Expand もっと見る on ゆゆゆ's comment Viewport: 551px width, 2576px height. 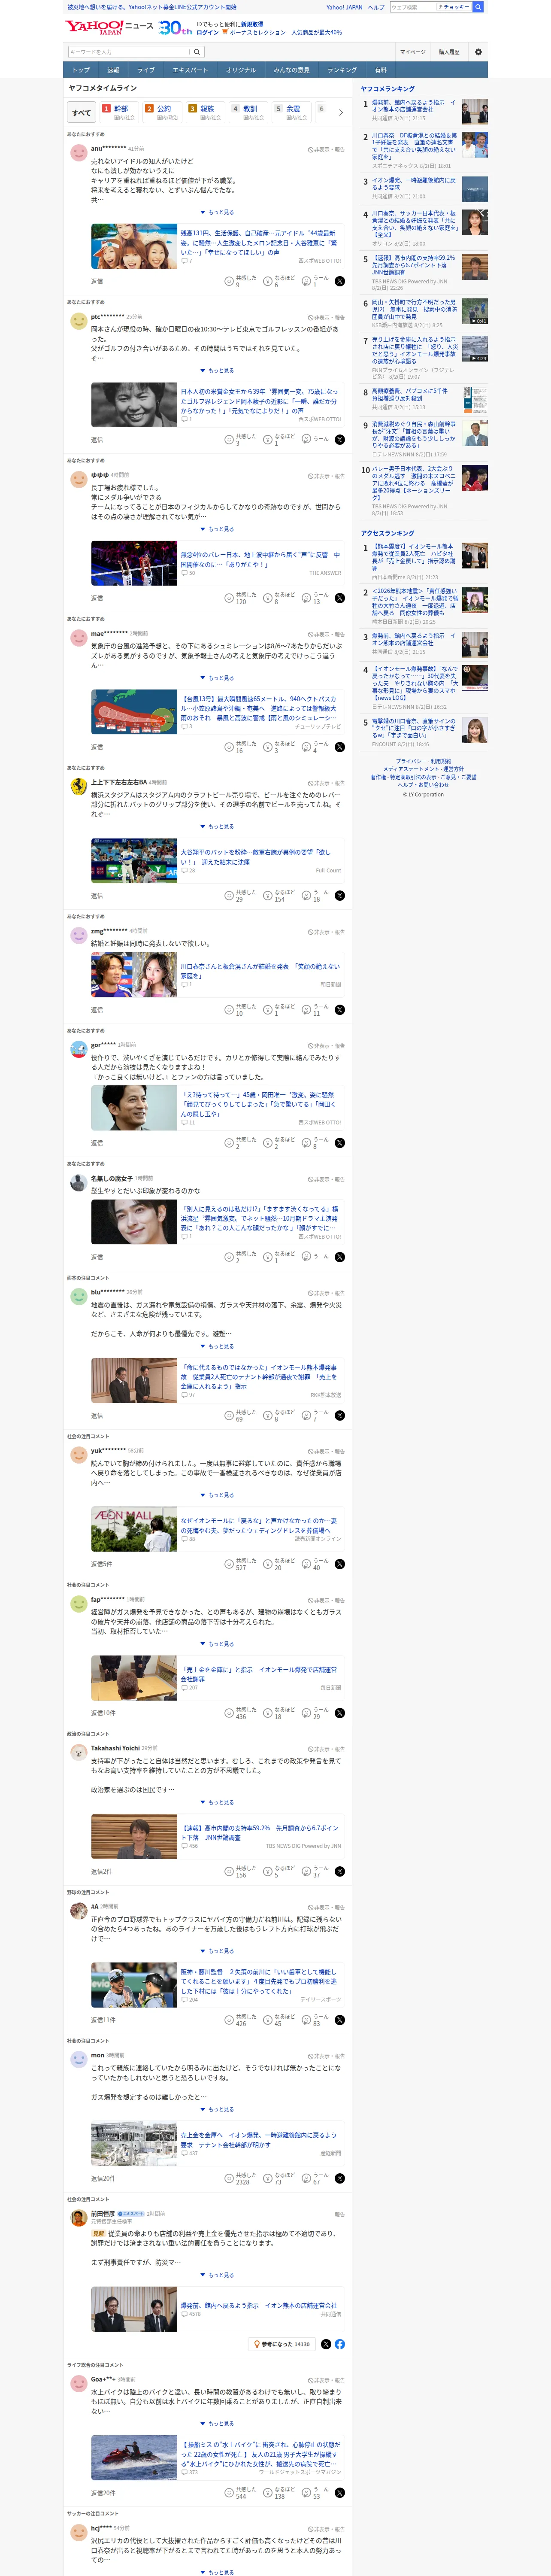point(217,529)
